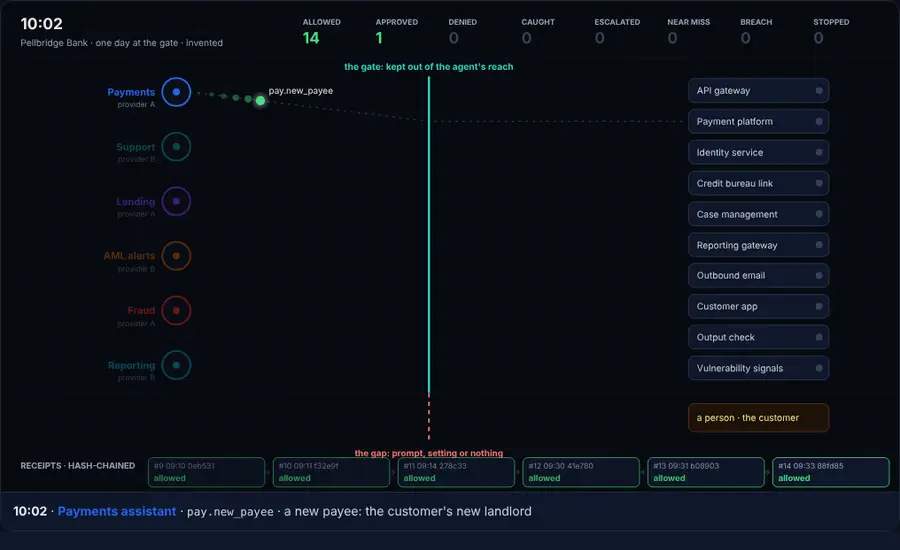Click the CAUGHT counter

[538, 31]
